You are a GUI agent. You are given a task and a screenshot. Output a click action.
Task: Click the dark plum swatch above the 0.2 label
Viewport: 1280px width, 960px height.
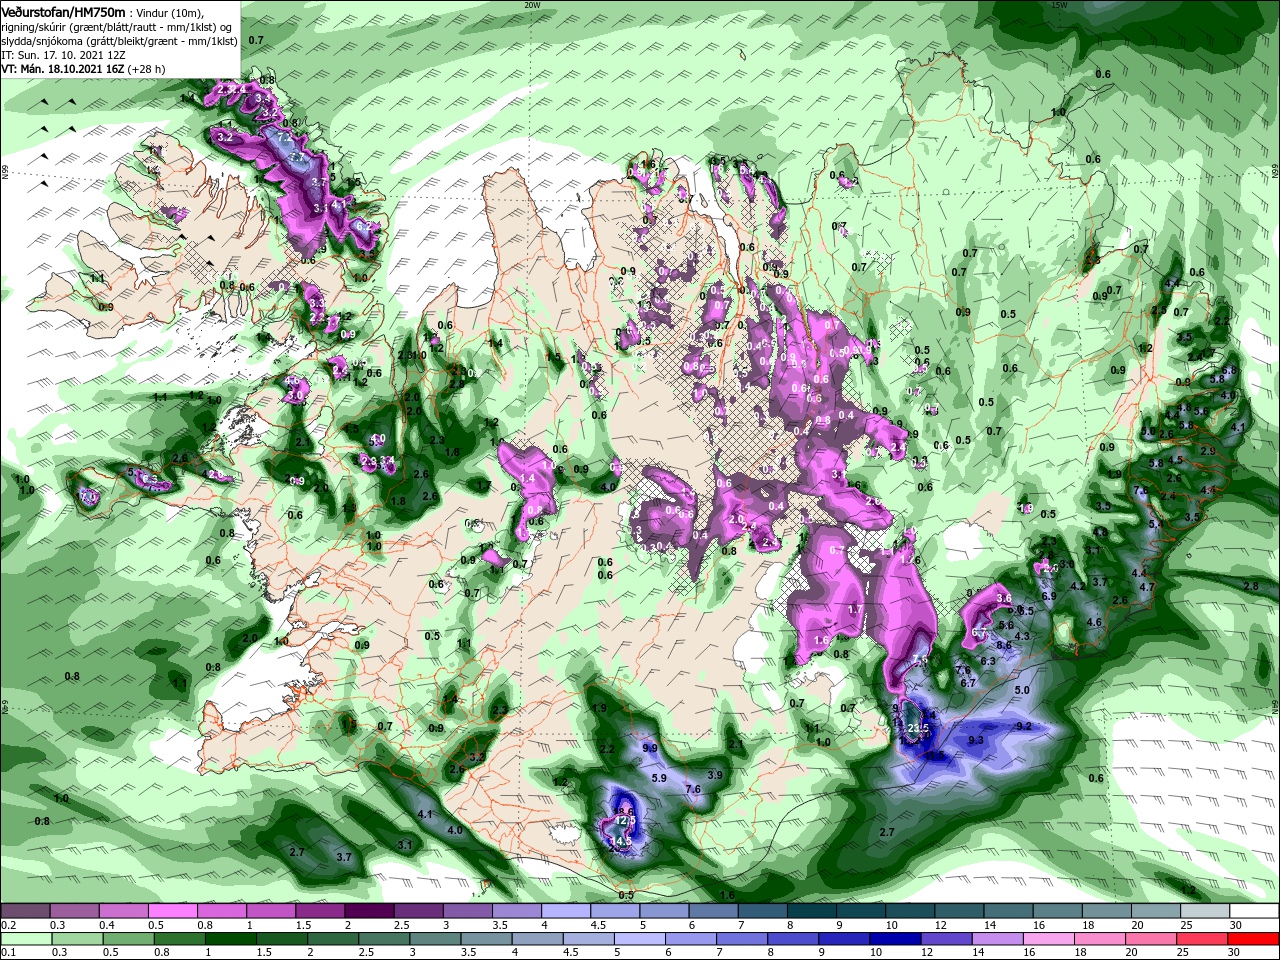click(x=25, y=911)
